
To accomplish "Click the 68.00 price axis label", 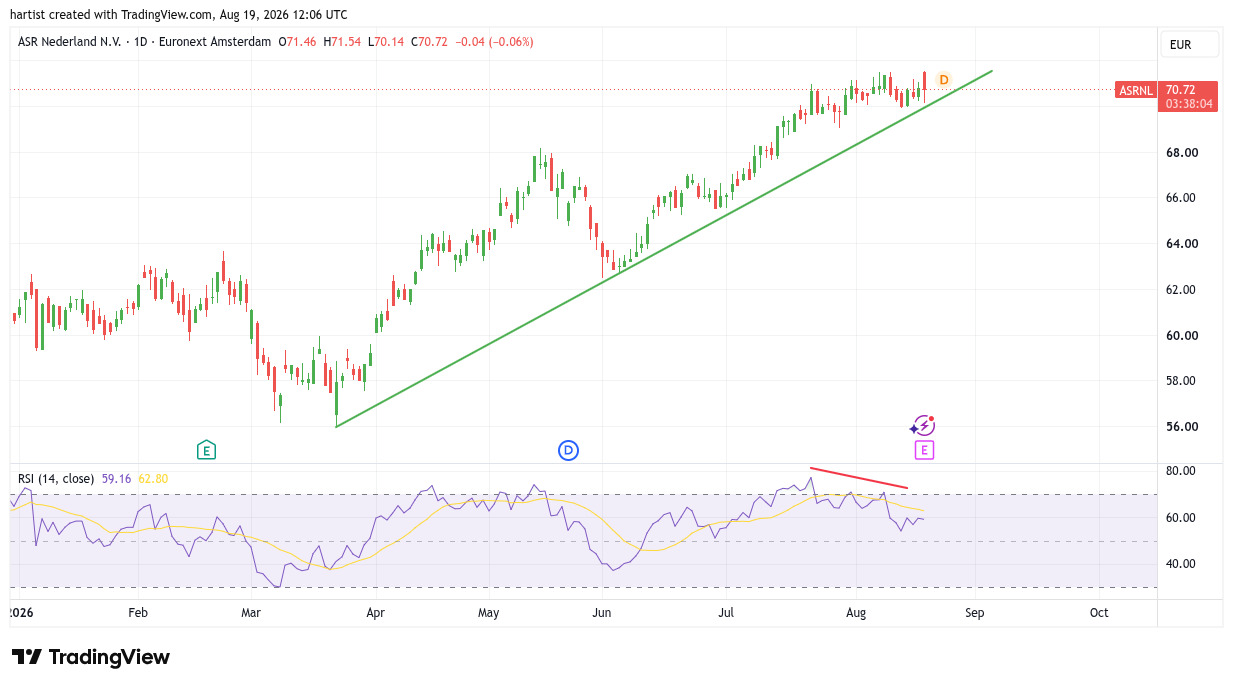I will [x=1182, y=153].
